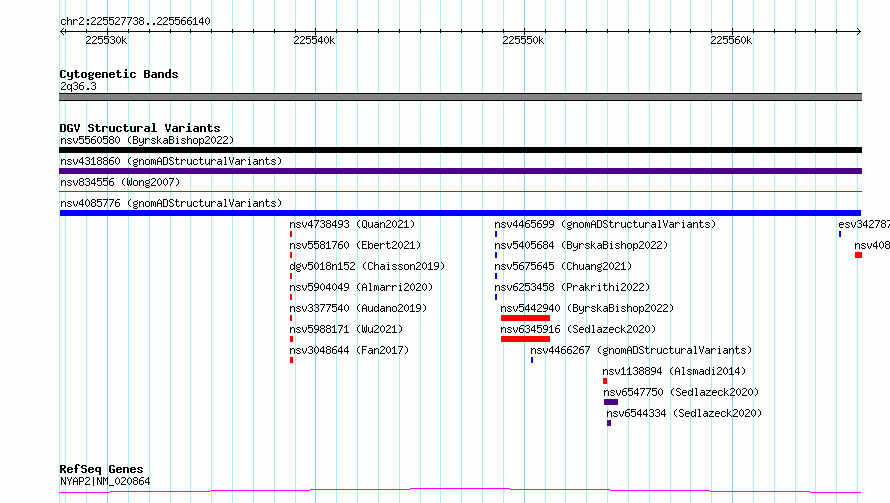Click the 2q36.3 band label
This screenshot has height=503, width=890.
click(78, 86)
